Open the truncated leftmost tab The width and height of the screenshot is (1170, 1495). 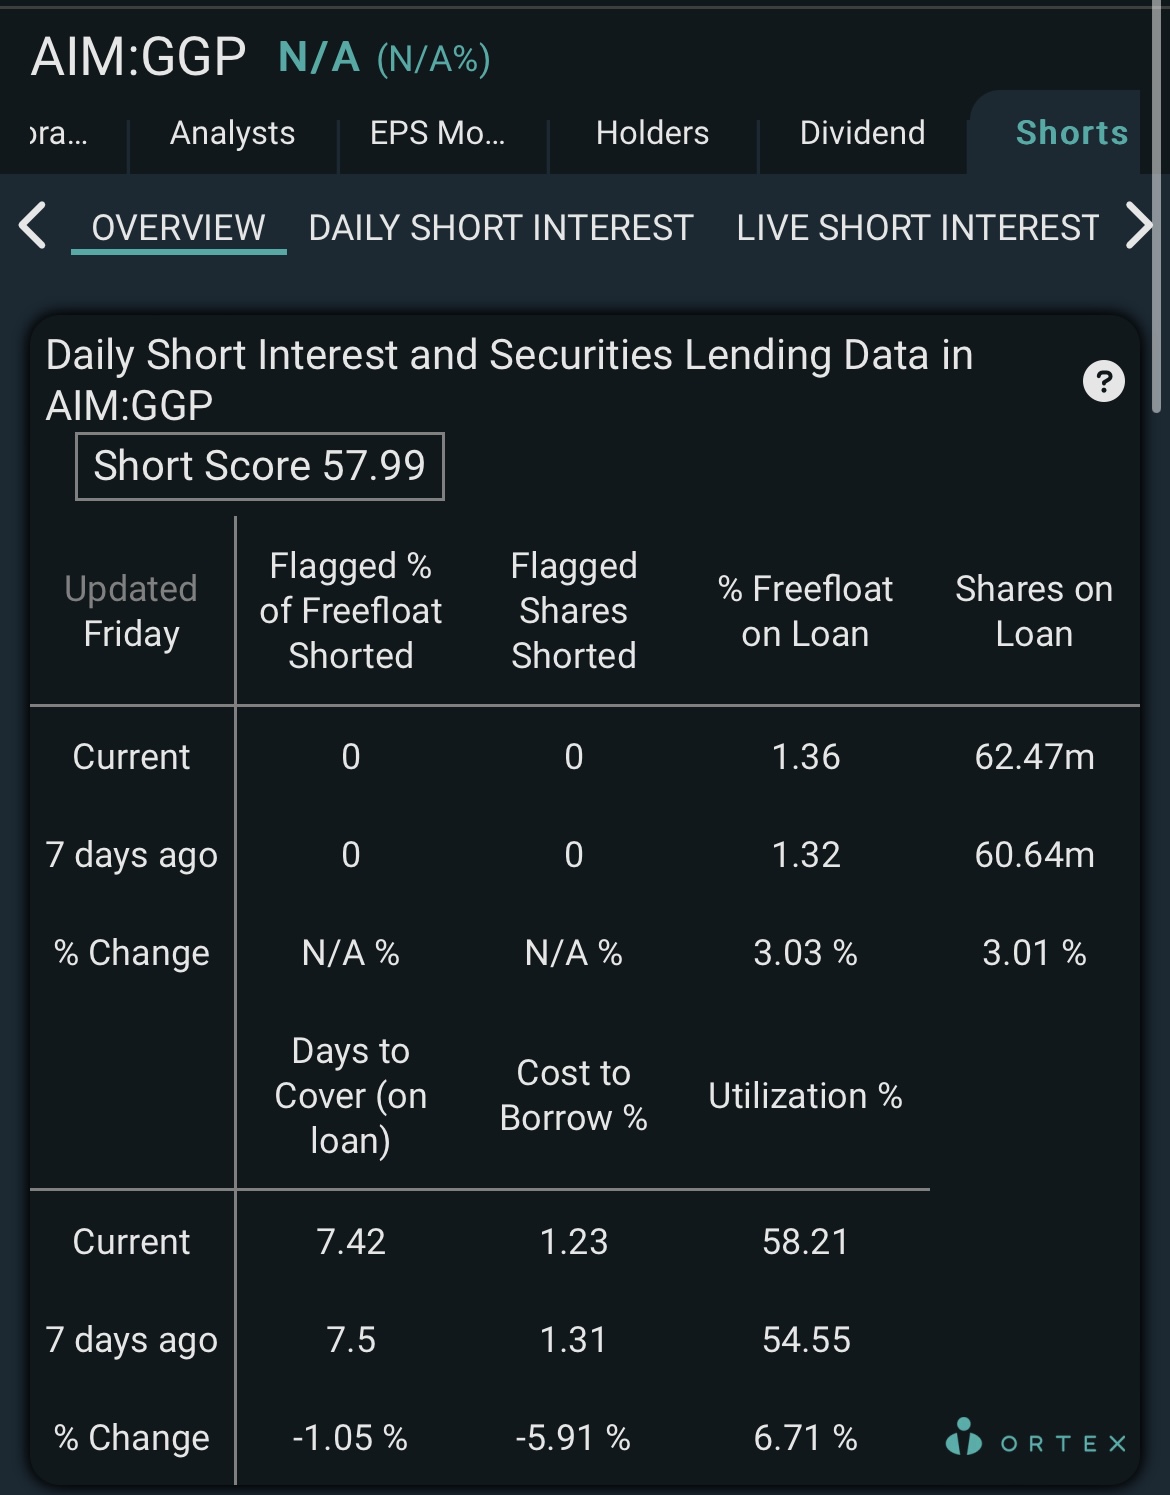[60, 133]
